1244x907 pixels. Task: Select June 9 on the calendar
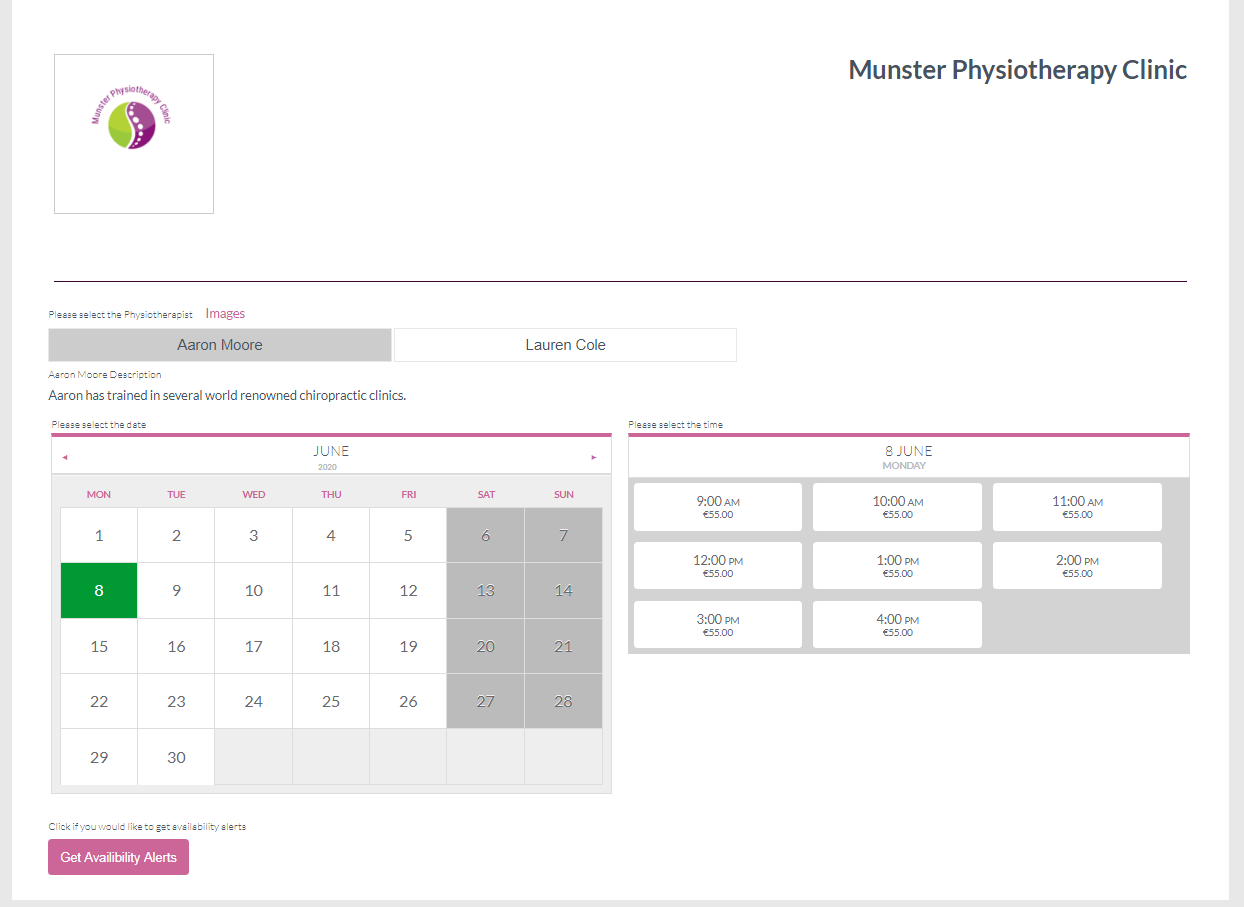point(176,590)
